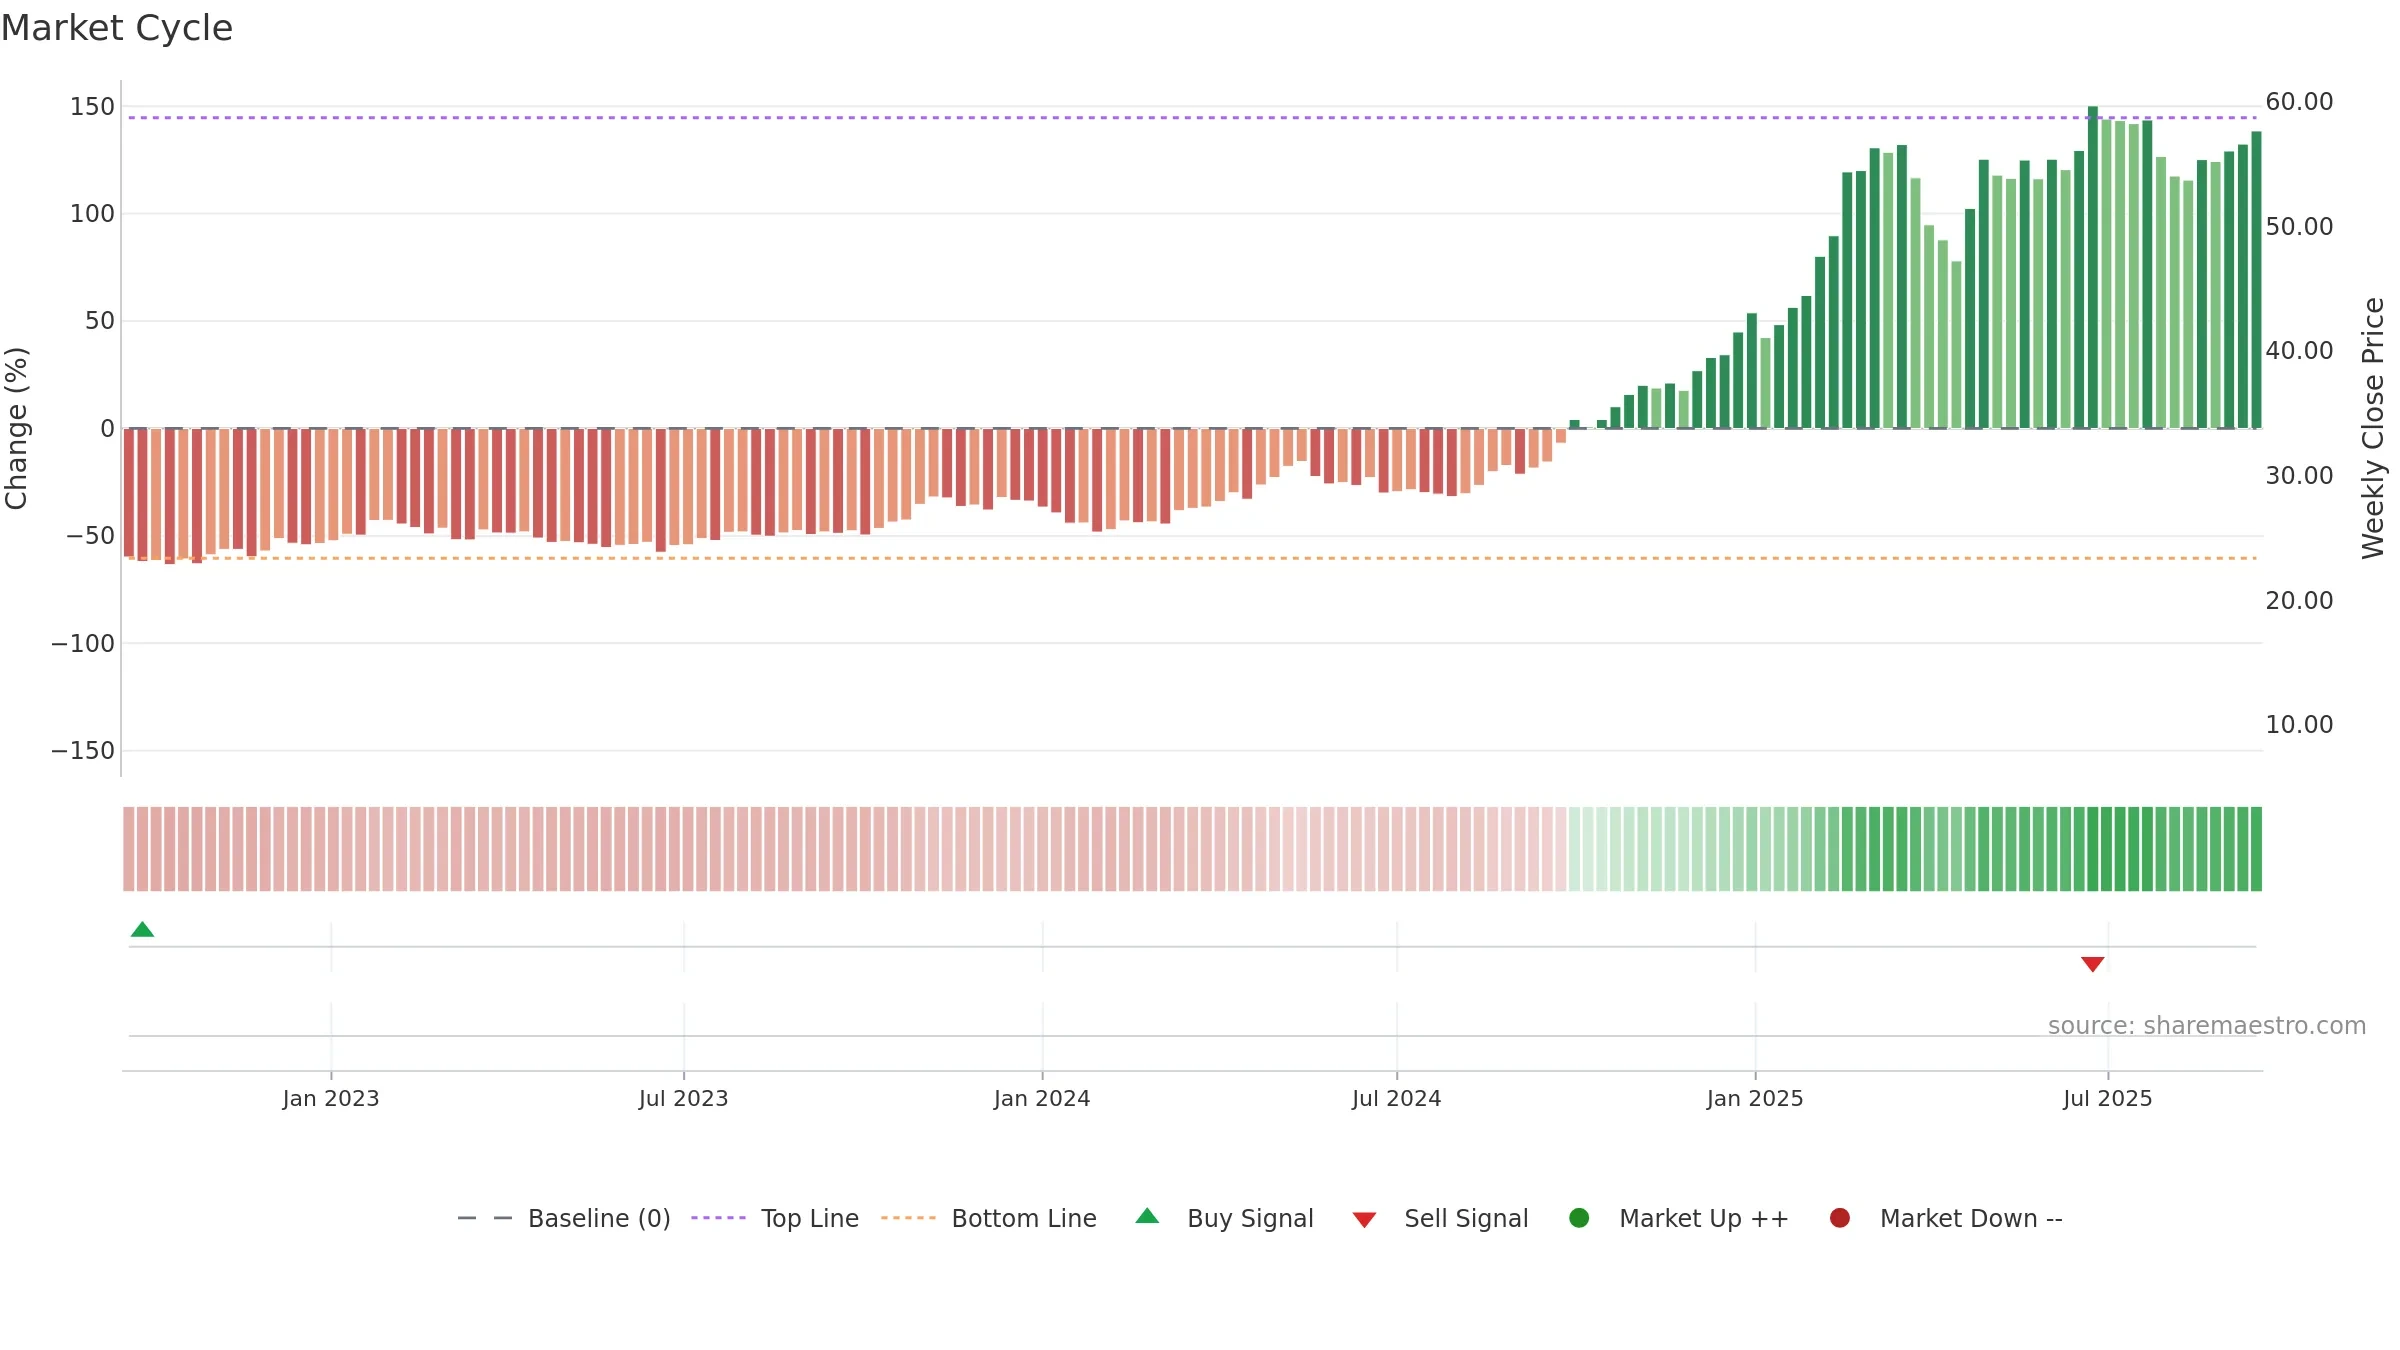Toggle the Bottom Line legend entry
2400x1350 pixels.
[989, 1218]
